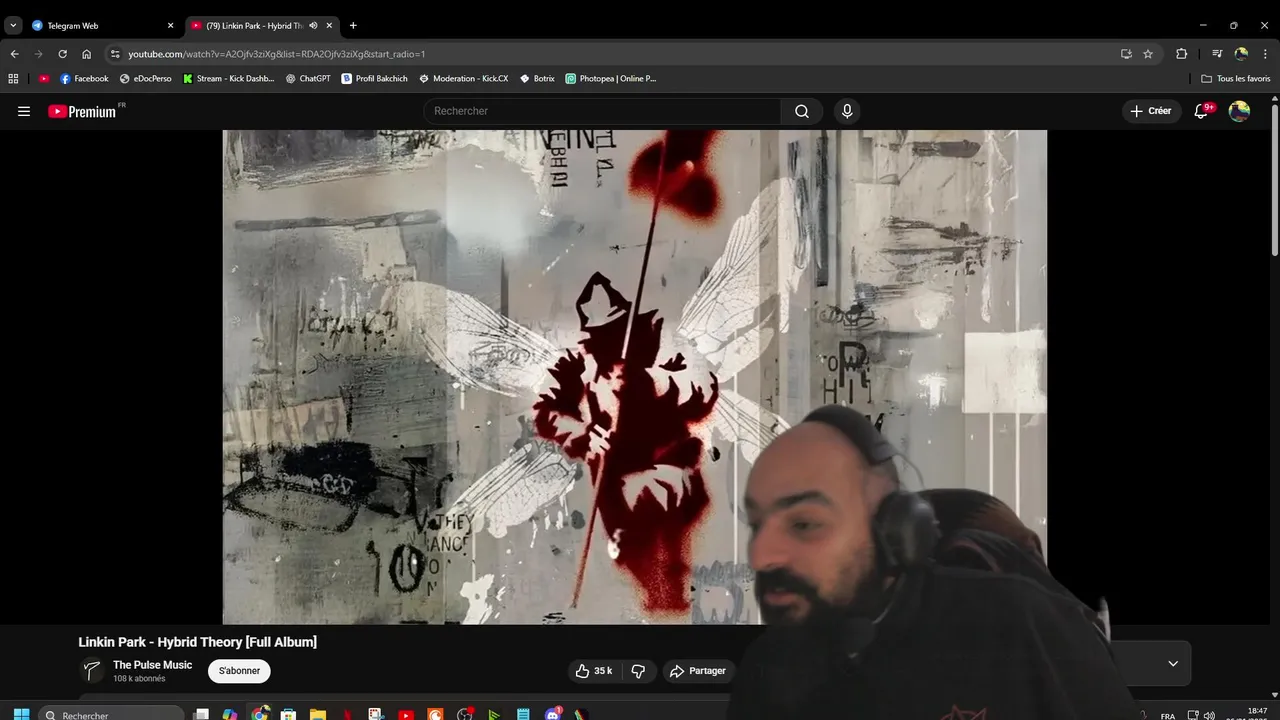Go back with browser back arrow

tap(14, 54)
